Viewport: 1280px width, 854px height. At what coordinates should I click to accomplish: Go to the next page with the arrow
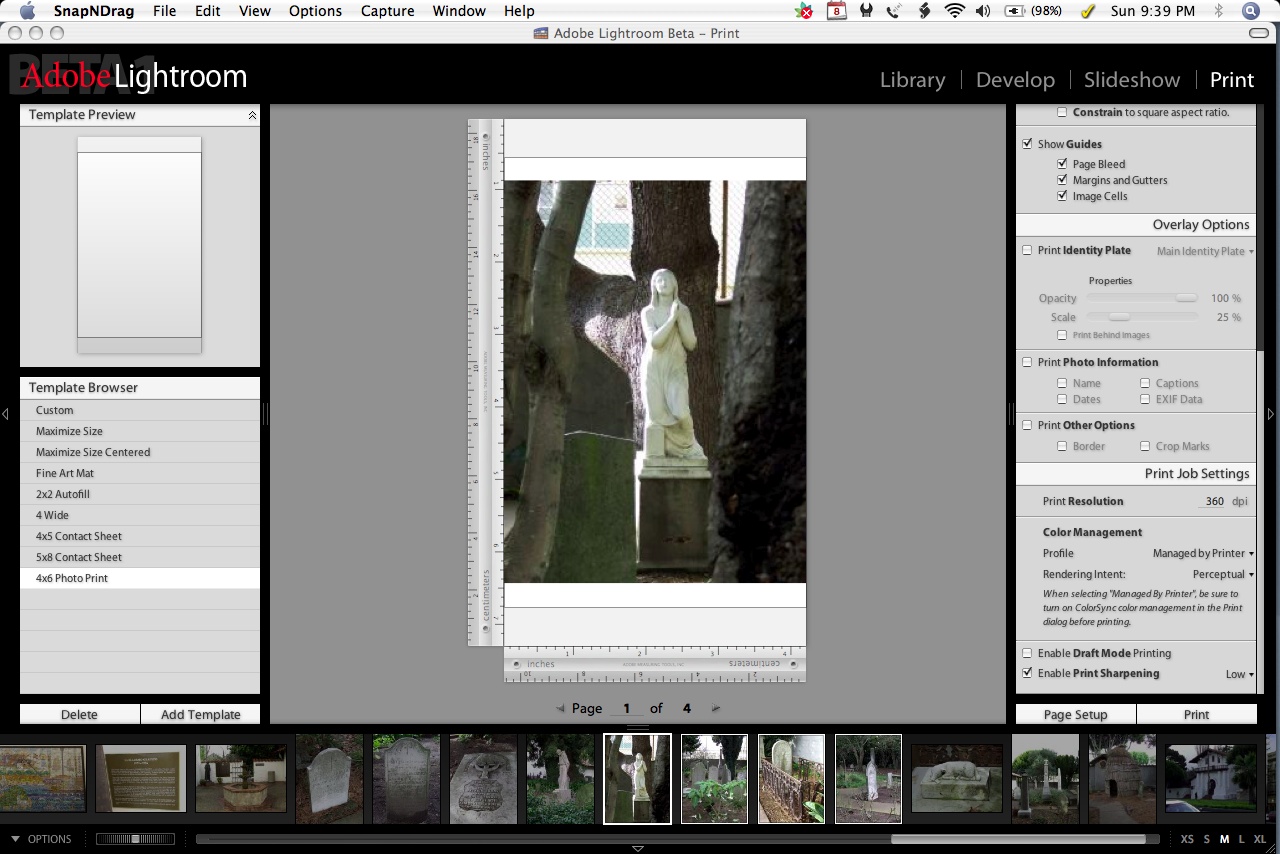pyautogui.click(x=715, y=708)
